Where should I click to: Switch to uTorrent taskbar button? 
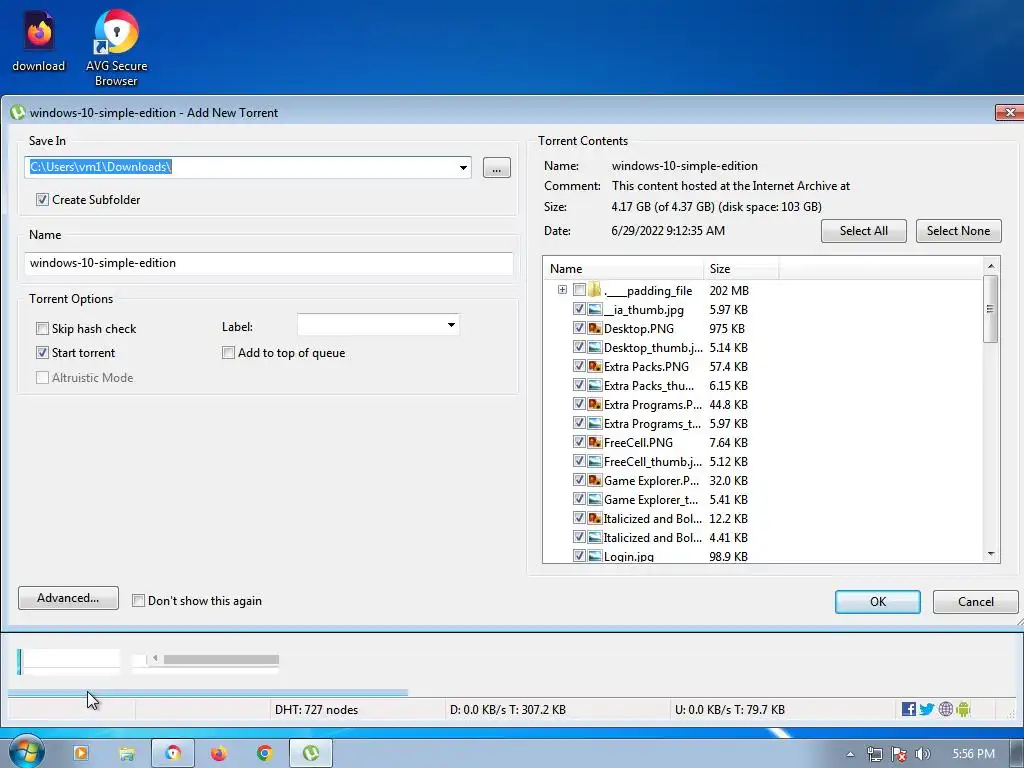[311, 754]
